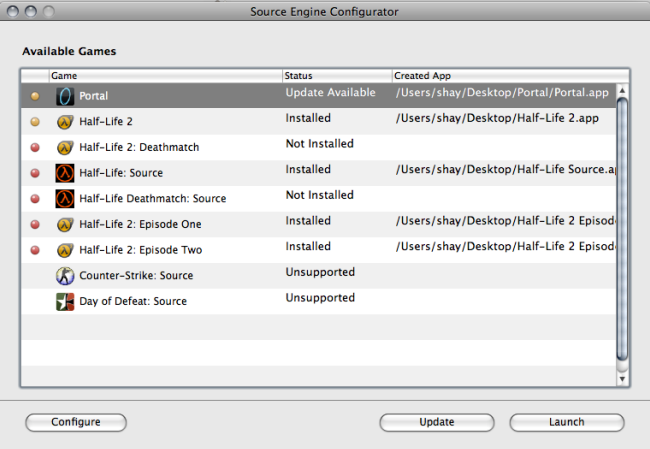Click the Update button
Screen dimensions: 650x449
437,422
